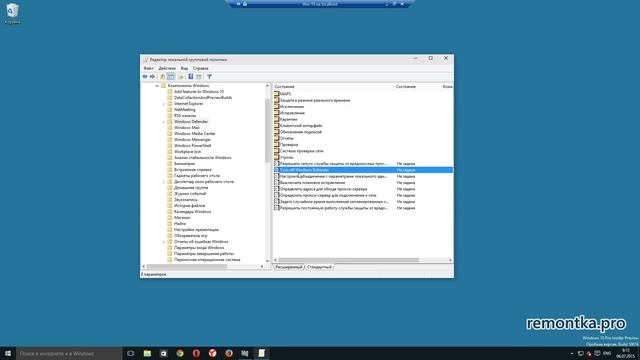Click the MAPS folder in the list

[x=285, y=94]
